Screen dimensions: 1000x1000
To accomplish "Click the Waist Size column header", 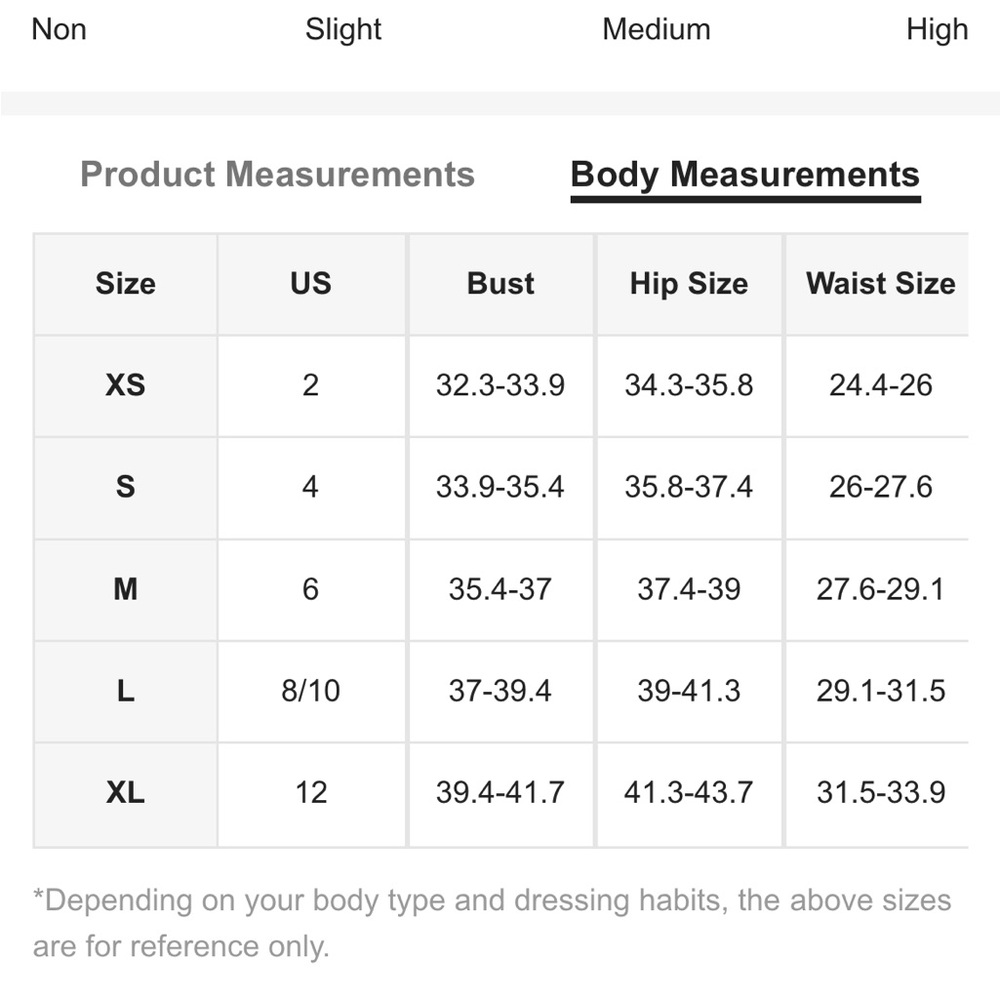I will click(881, 283).
